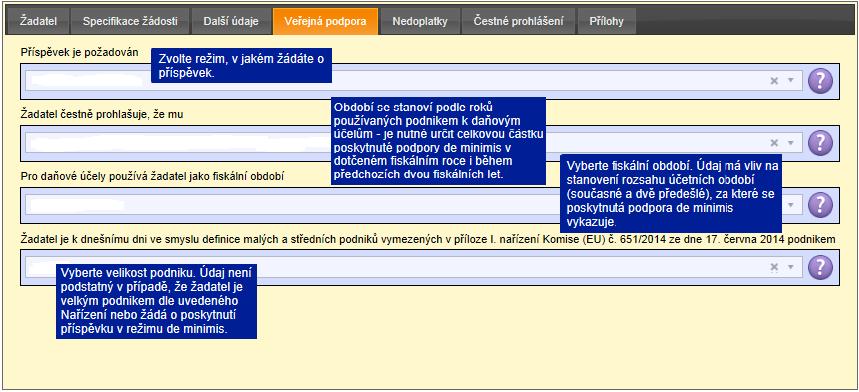Screen dimensions: 859x392
Task: Clear the 'Žadatel čestně prohlašuje' selection
Action: pyautogui.click(x=774, y=143)
